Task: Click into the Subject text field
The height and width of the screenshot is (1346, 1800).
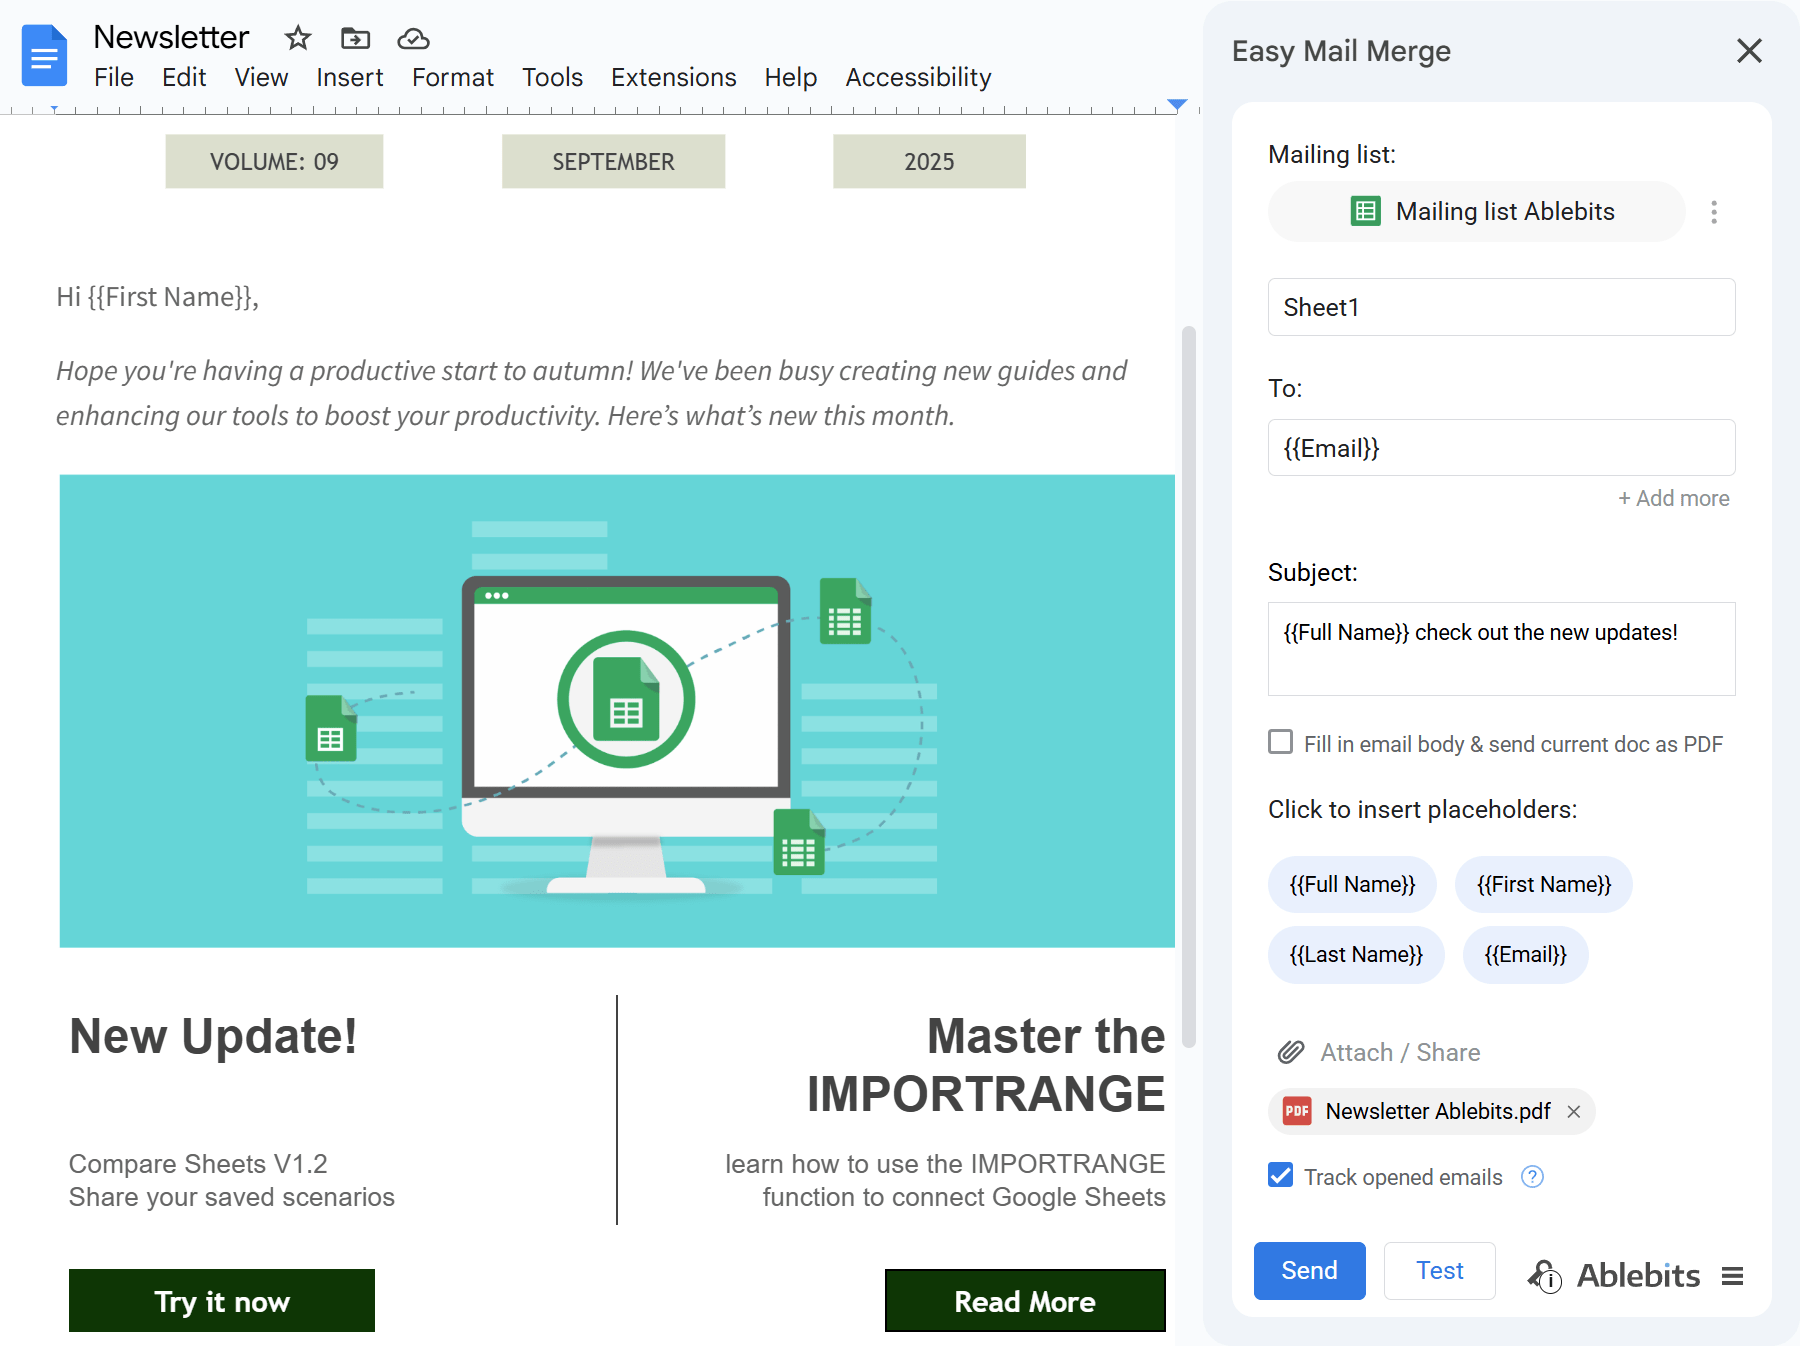Action: tap(1501, 648)
